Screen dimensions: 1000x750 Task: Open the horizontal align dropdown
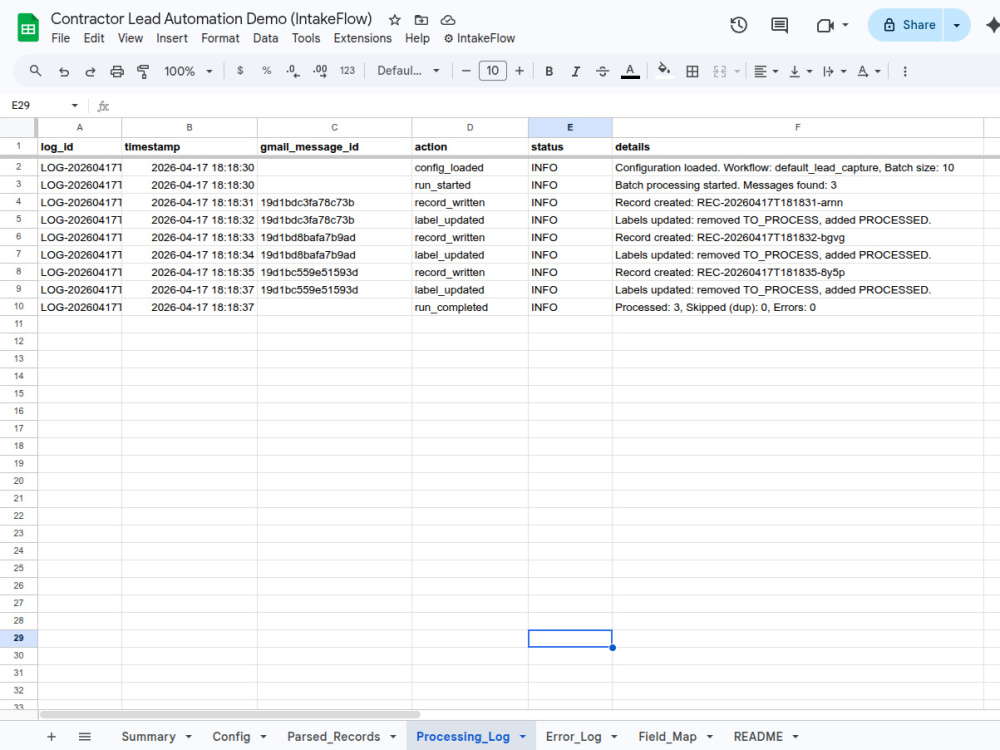coord(766,71)
